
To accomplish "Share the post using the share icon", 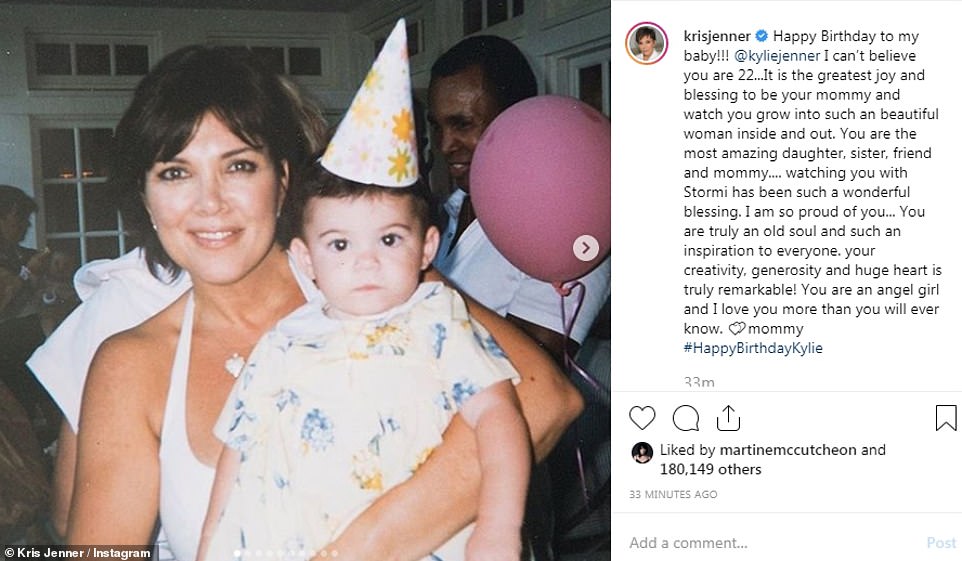I will click(728, 418).
